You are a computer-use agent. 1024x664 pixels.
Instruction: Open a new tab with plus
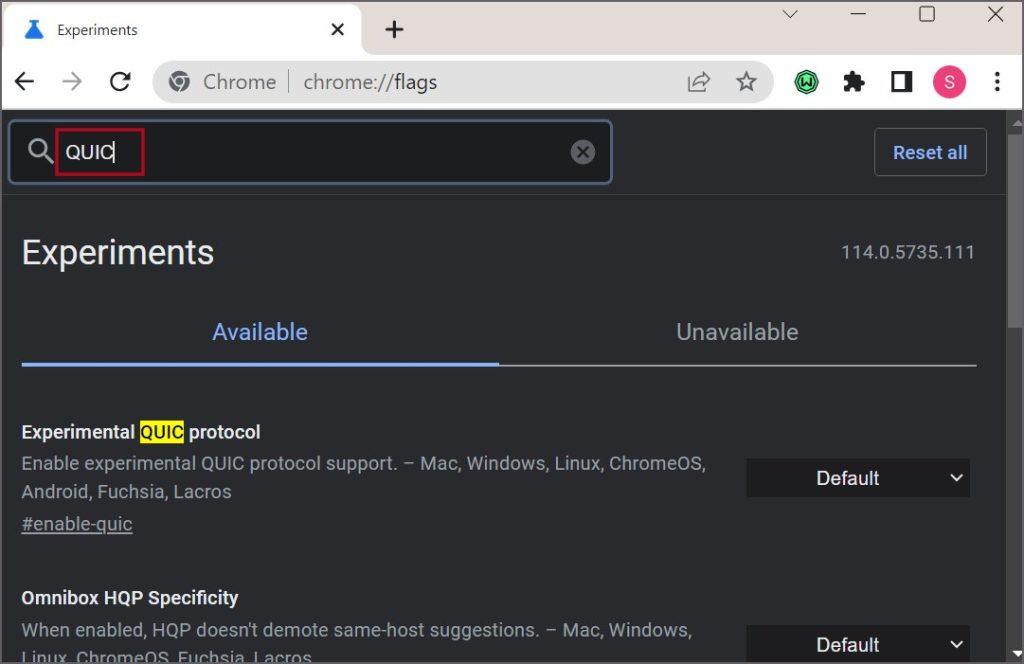[394, 29]
